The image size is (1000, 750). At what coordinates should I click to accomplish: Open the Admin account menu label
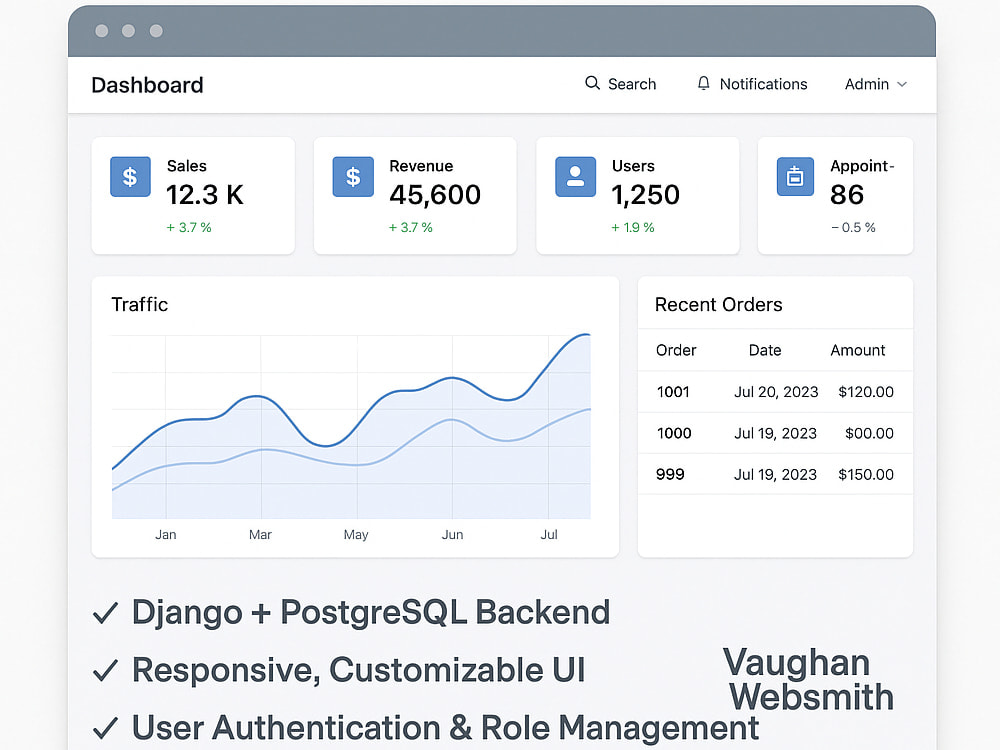tap(867, 84)
